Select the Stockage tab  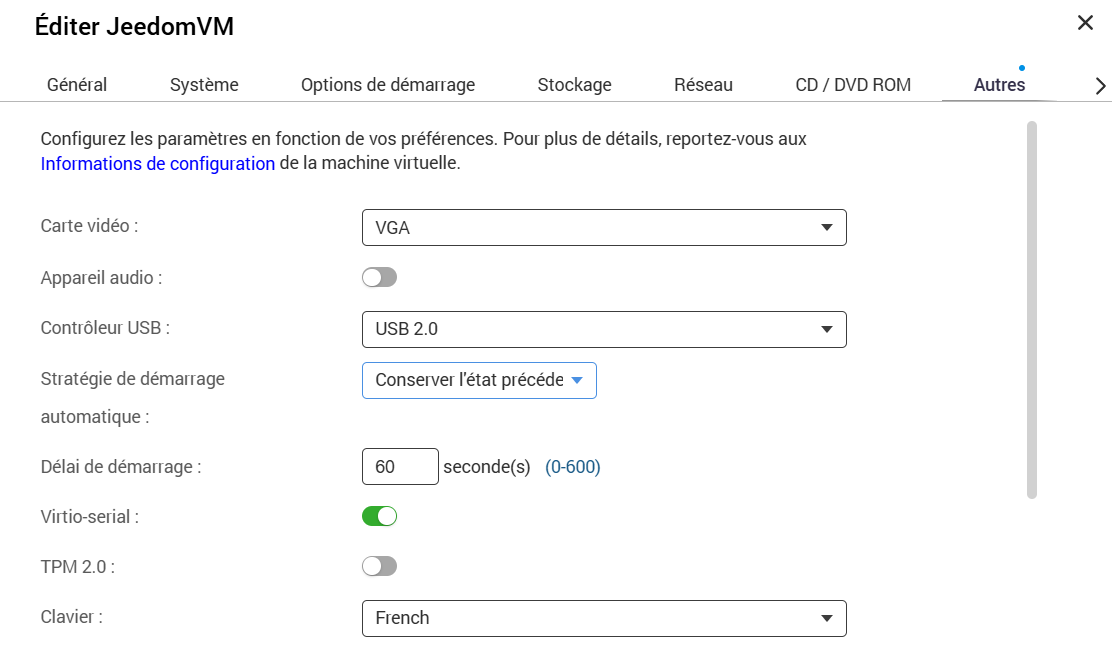coord(574,85)
